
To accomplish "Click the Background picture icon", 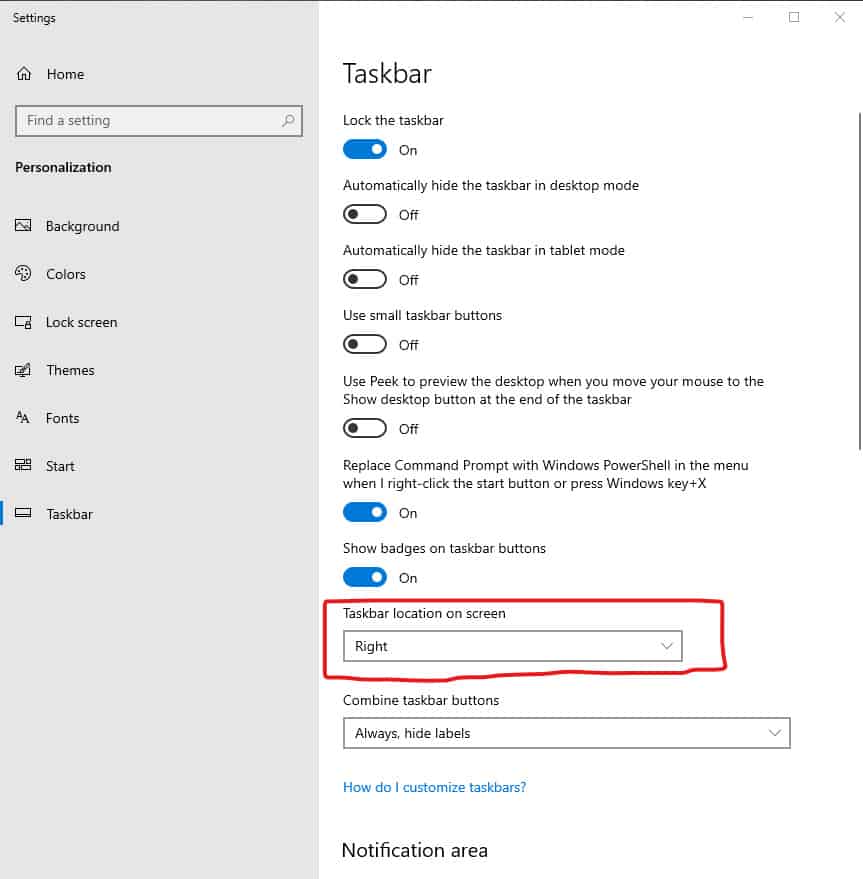I will point(23,225).
